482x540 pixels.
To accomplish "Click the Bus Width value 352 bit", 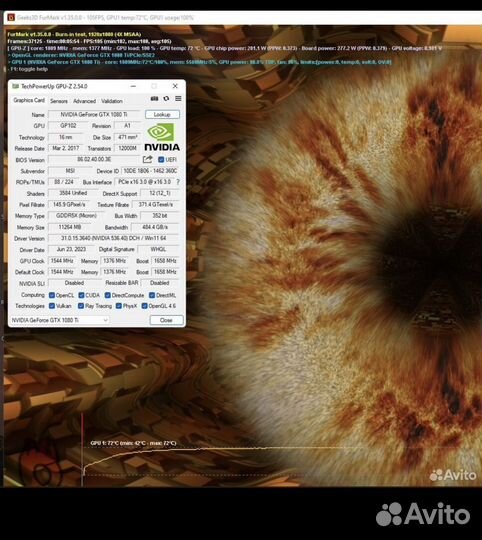I will tap(160, 216).
